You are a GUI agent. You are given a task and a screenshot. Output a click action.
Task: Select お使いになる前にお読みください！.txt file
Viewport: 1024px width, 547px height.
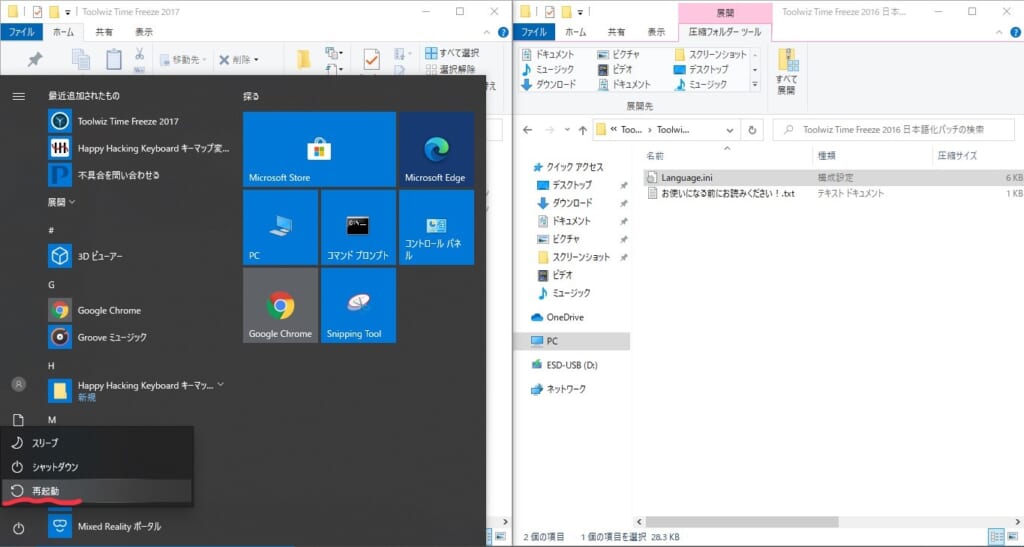[x=833, y=193]
